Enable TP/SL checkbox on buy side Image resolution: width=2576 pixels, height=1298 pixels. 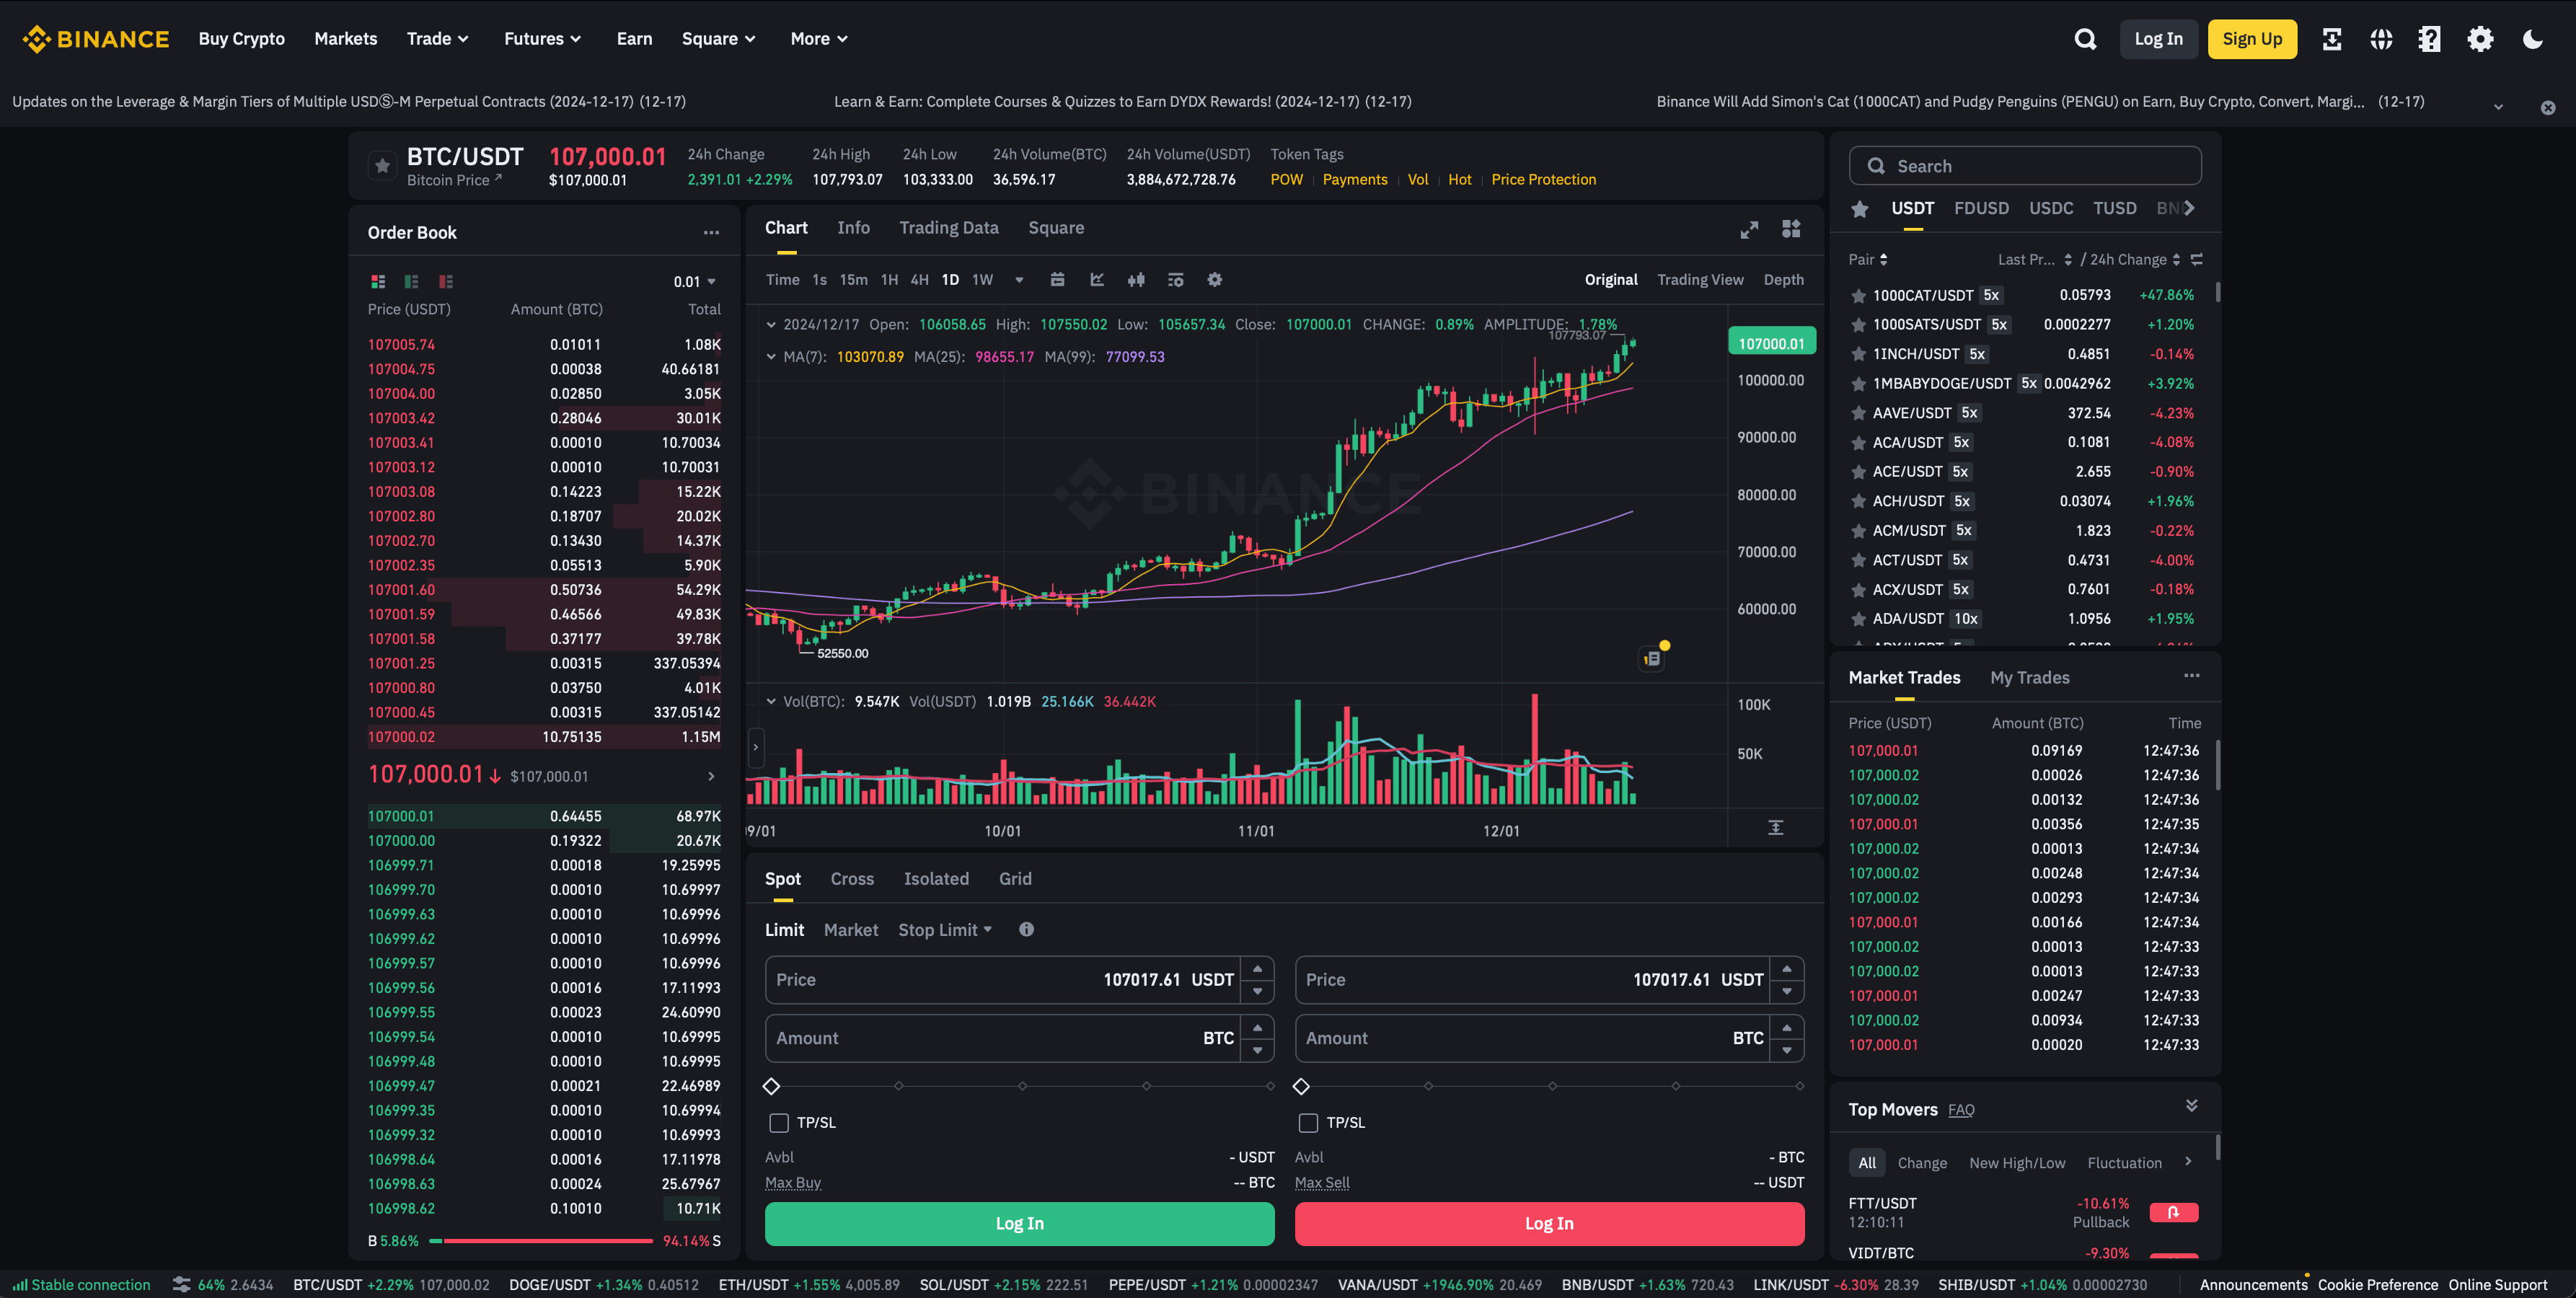(x=778, y=1122)
